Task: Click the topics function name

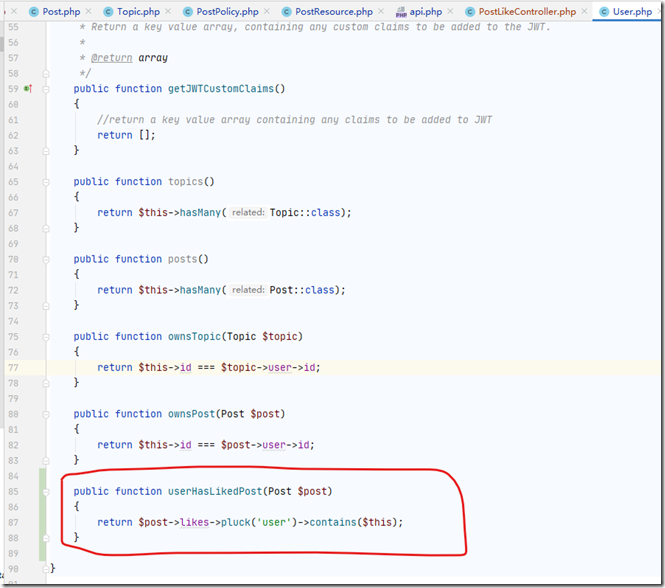Action: [x=185, y=182]
